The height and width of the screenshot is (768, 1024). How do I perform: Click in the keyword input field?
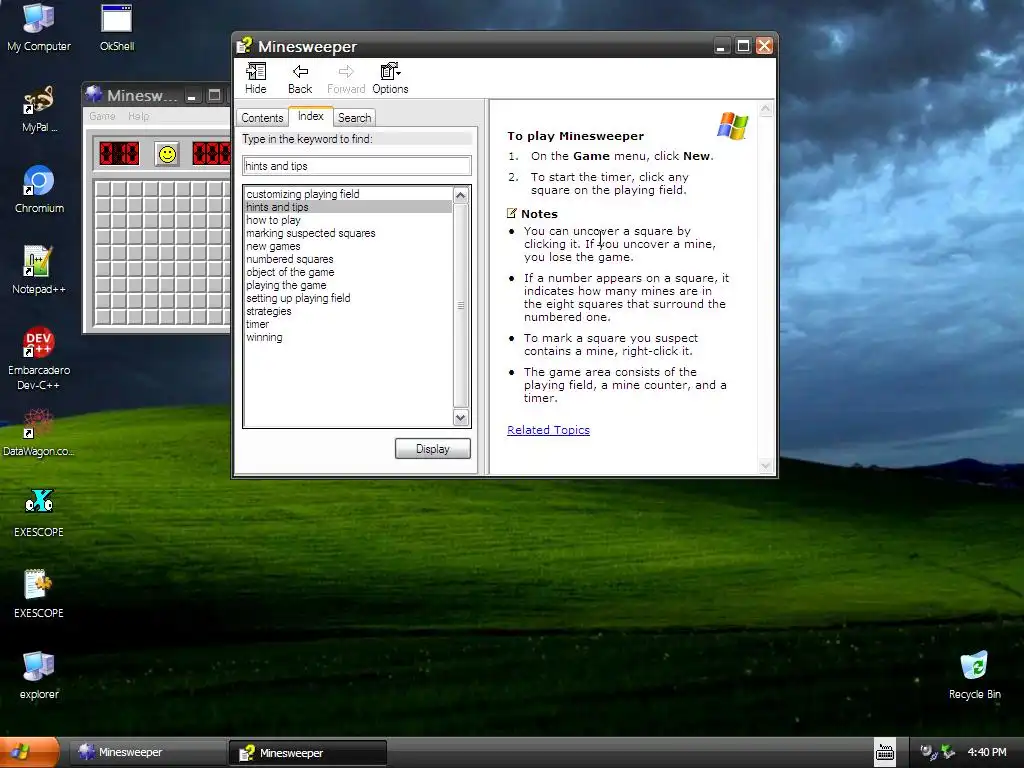(357, 166)
